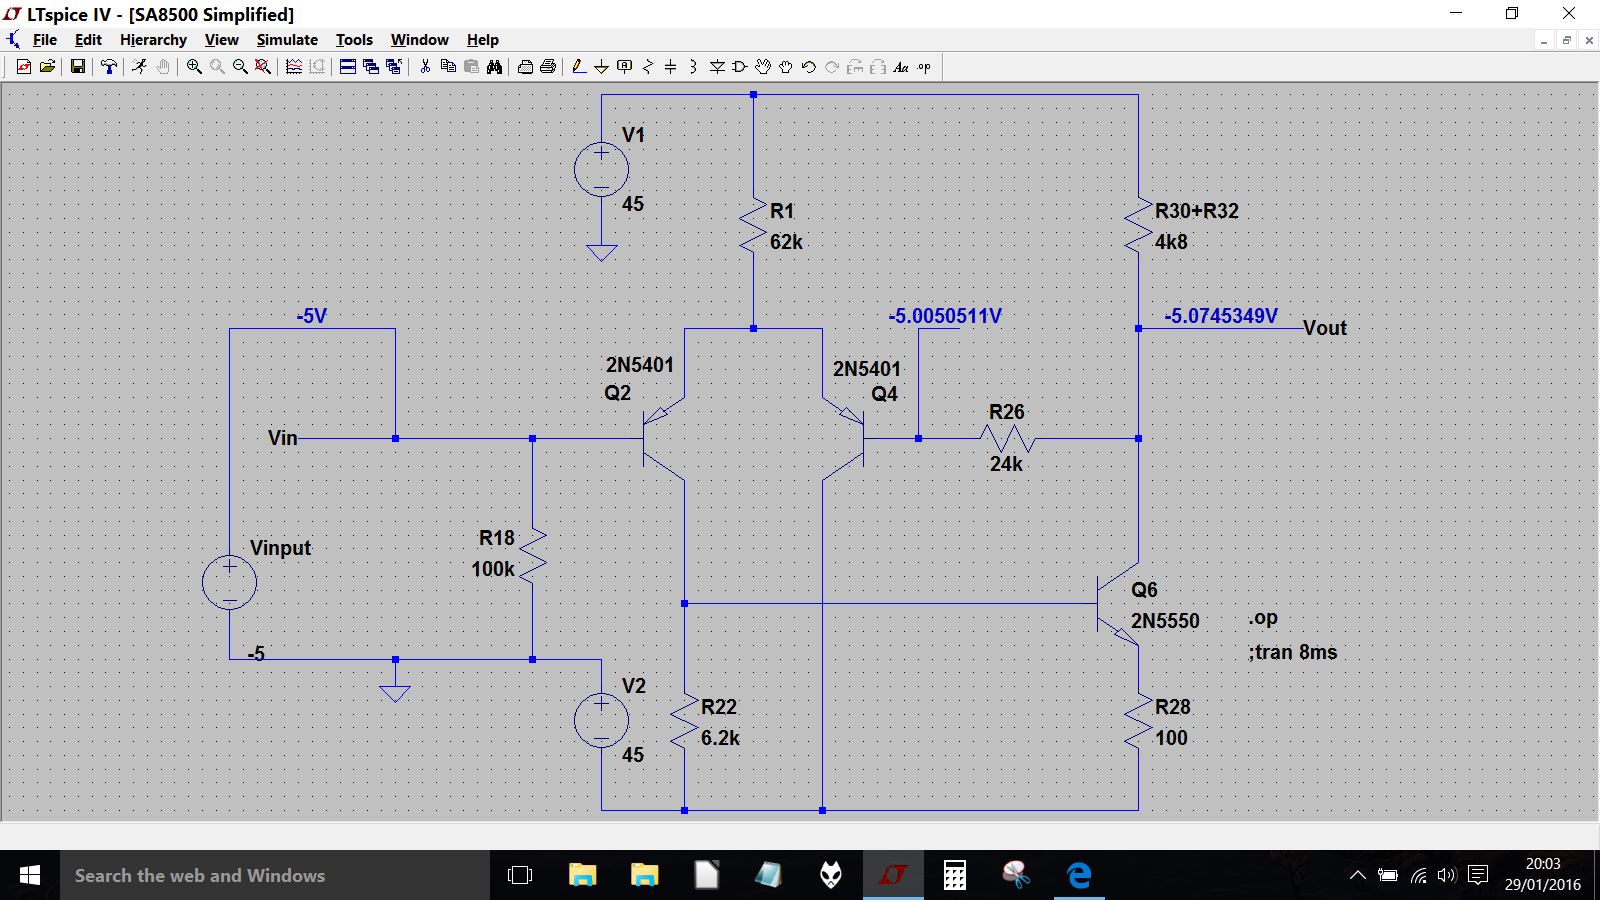Viewport: 1600px width, 900px height.
Task: Click the system volume speaker icon
Action: 1447,875
